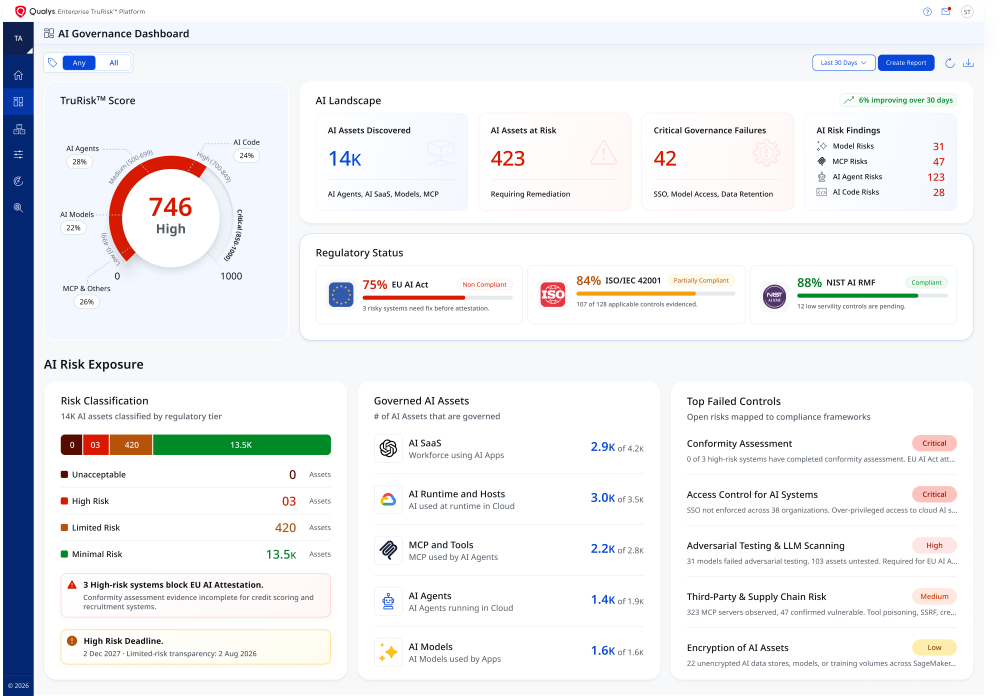
Task: Click the Create Report button
Action: (906, 63)
